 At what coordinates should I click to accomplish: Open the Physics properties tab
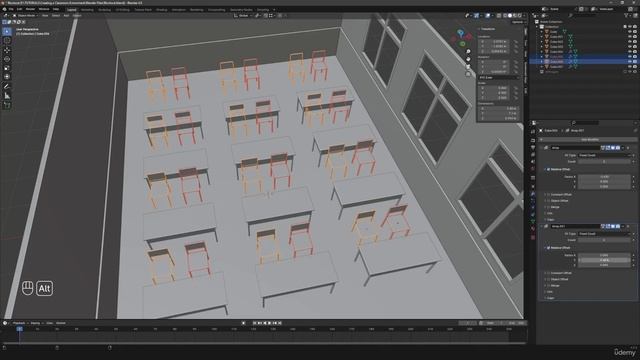pos(533,208)
